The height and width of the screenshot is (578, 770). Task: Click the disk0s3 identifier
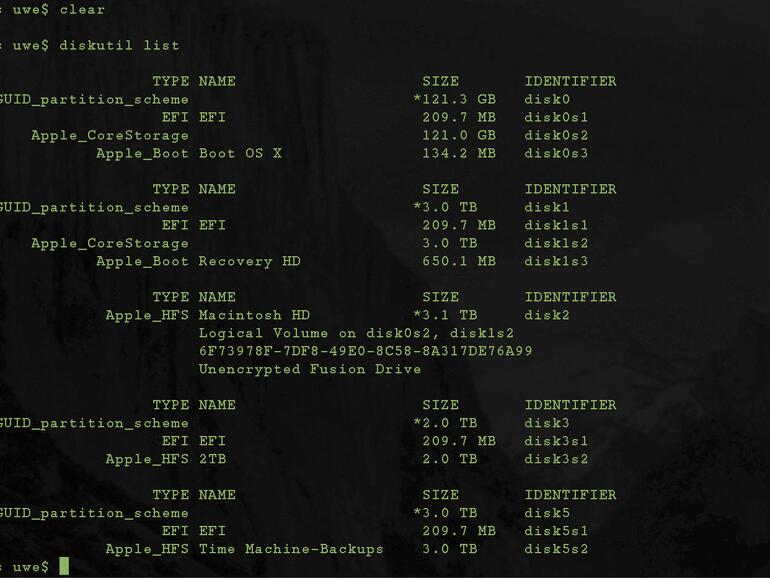tap(556, 153)
